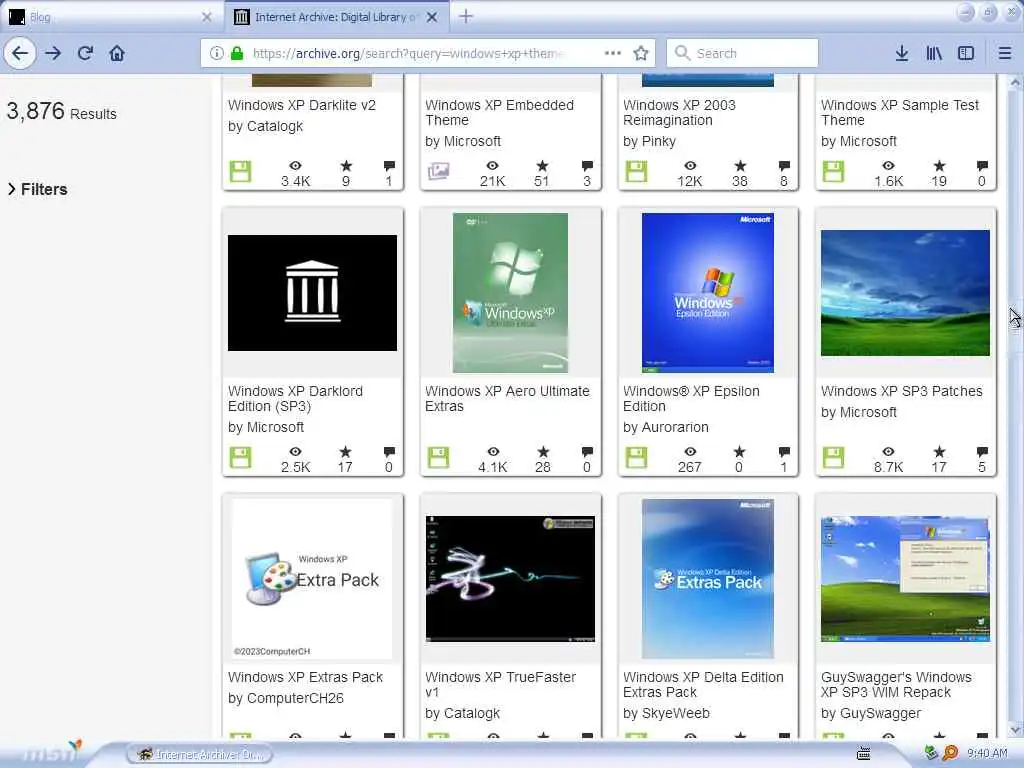Click favorites star on Embedded Theme card
The image size is (1024, 768).
[x=542, y=166]
